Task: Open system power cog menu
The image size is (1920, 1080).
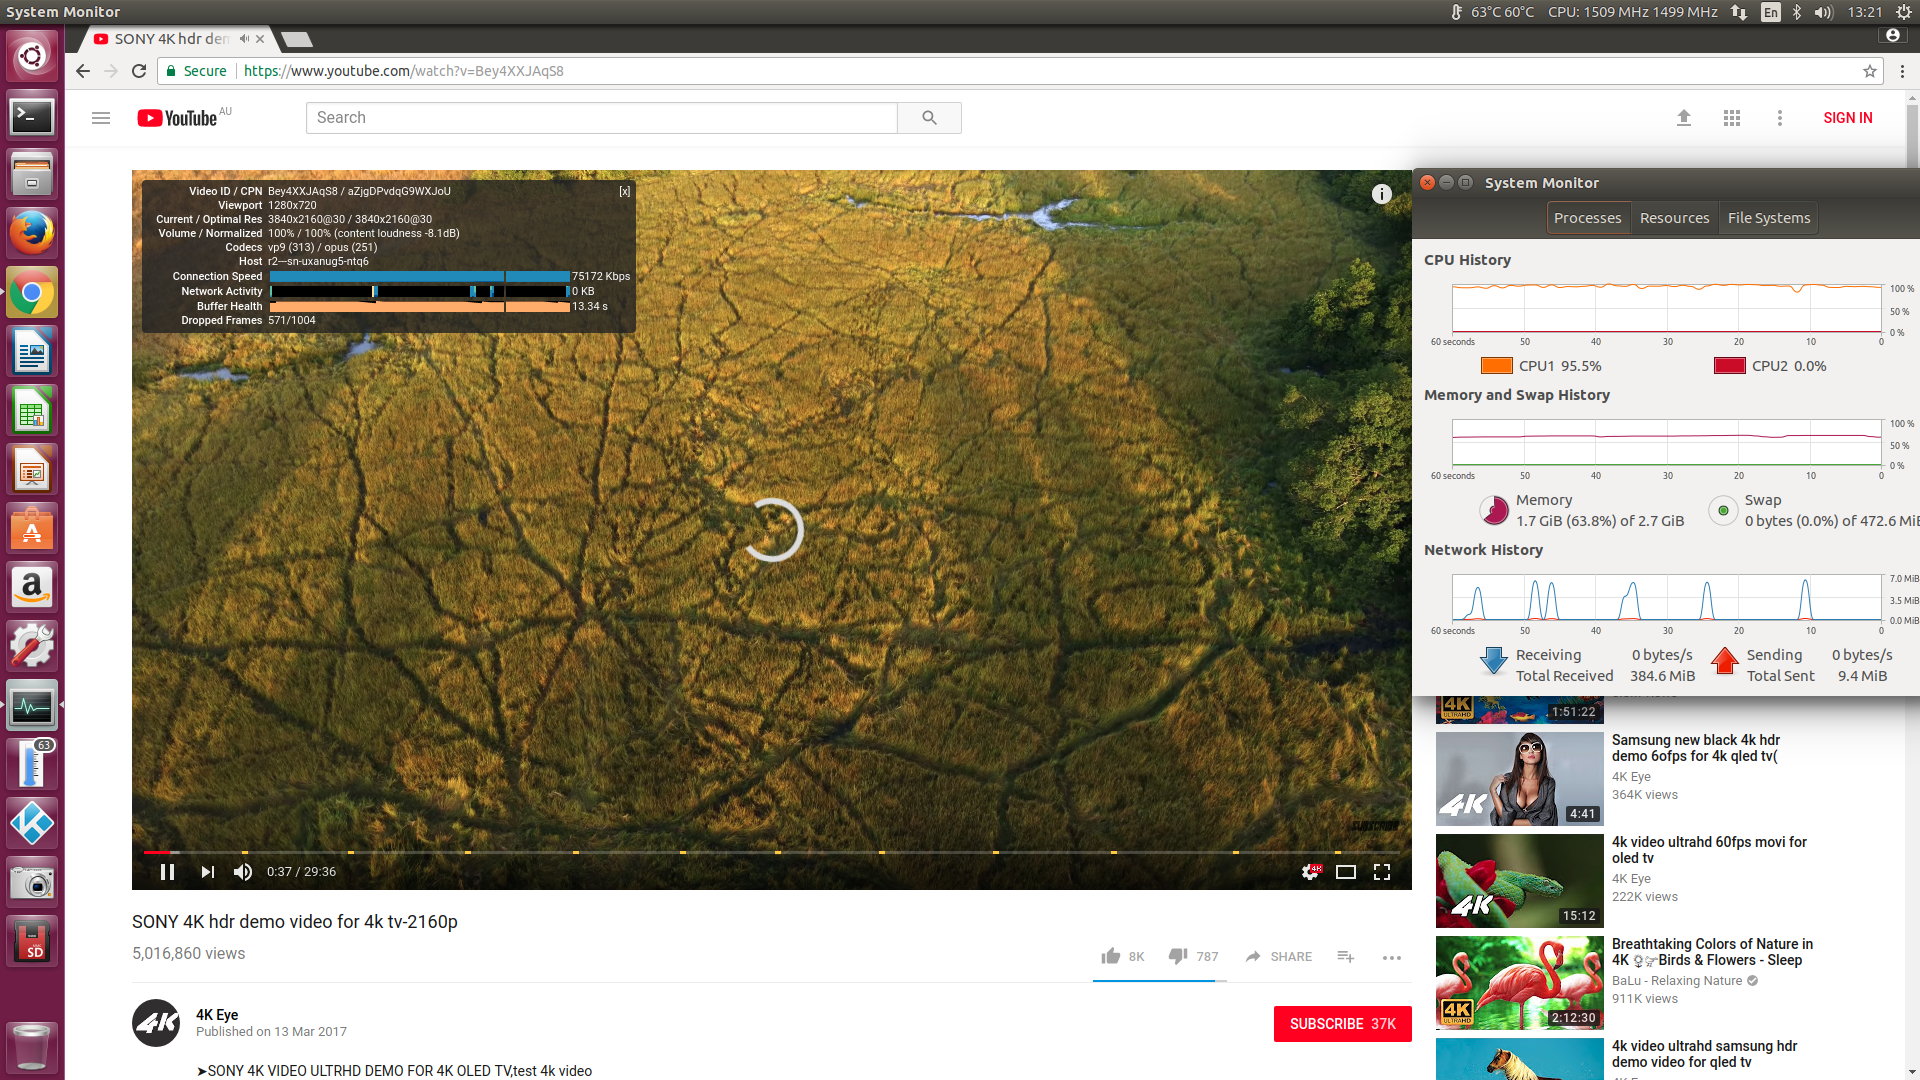Action: [1903, 12]
